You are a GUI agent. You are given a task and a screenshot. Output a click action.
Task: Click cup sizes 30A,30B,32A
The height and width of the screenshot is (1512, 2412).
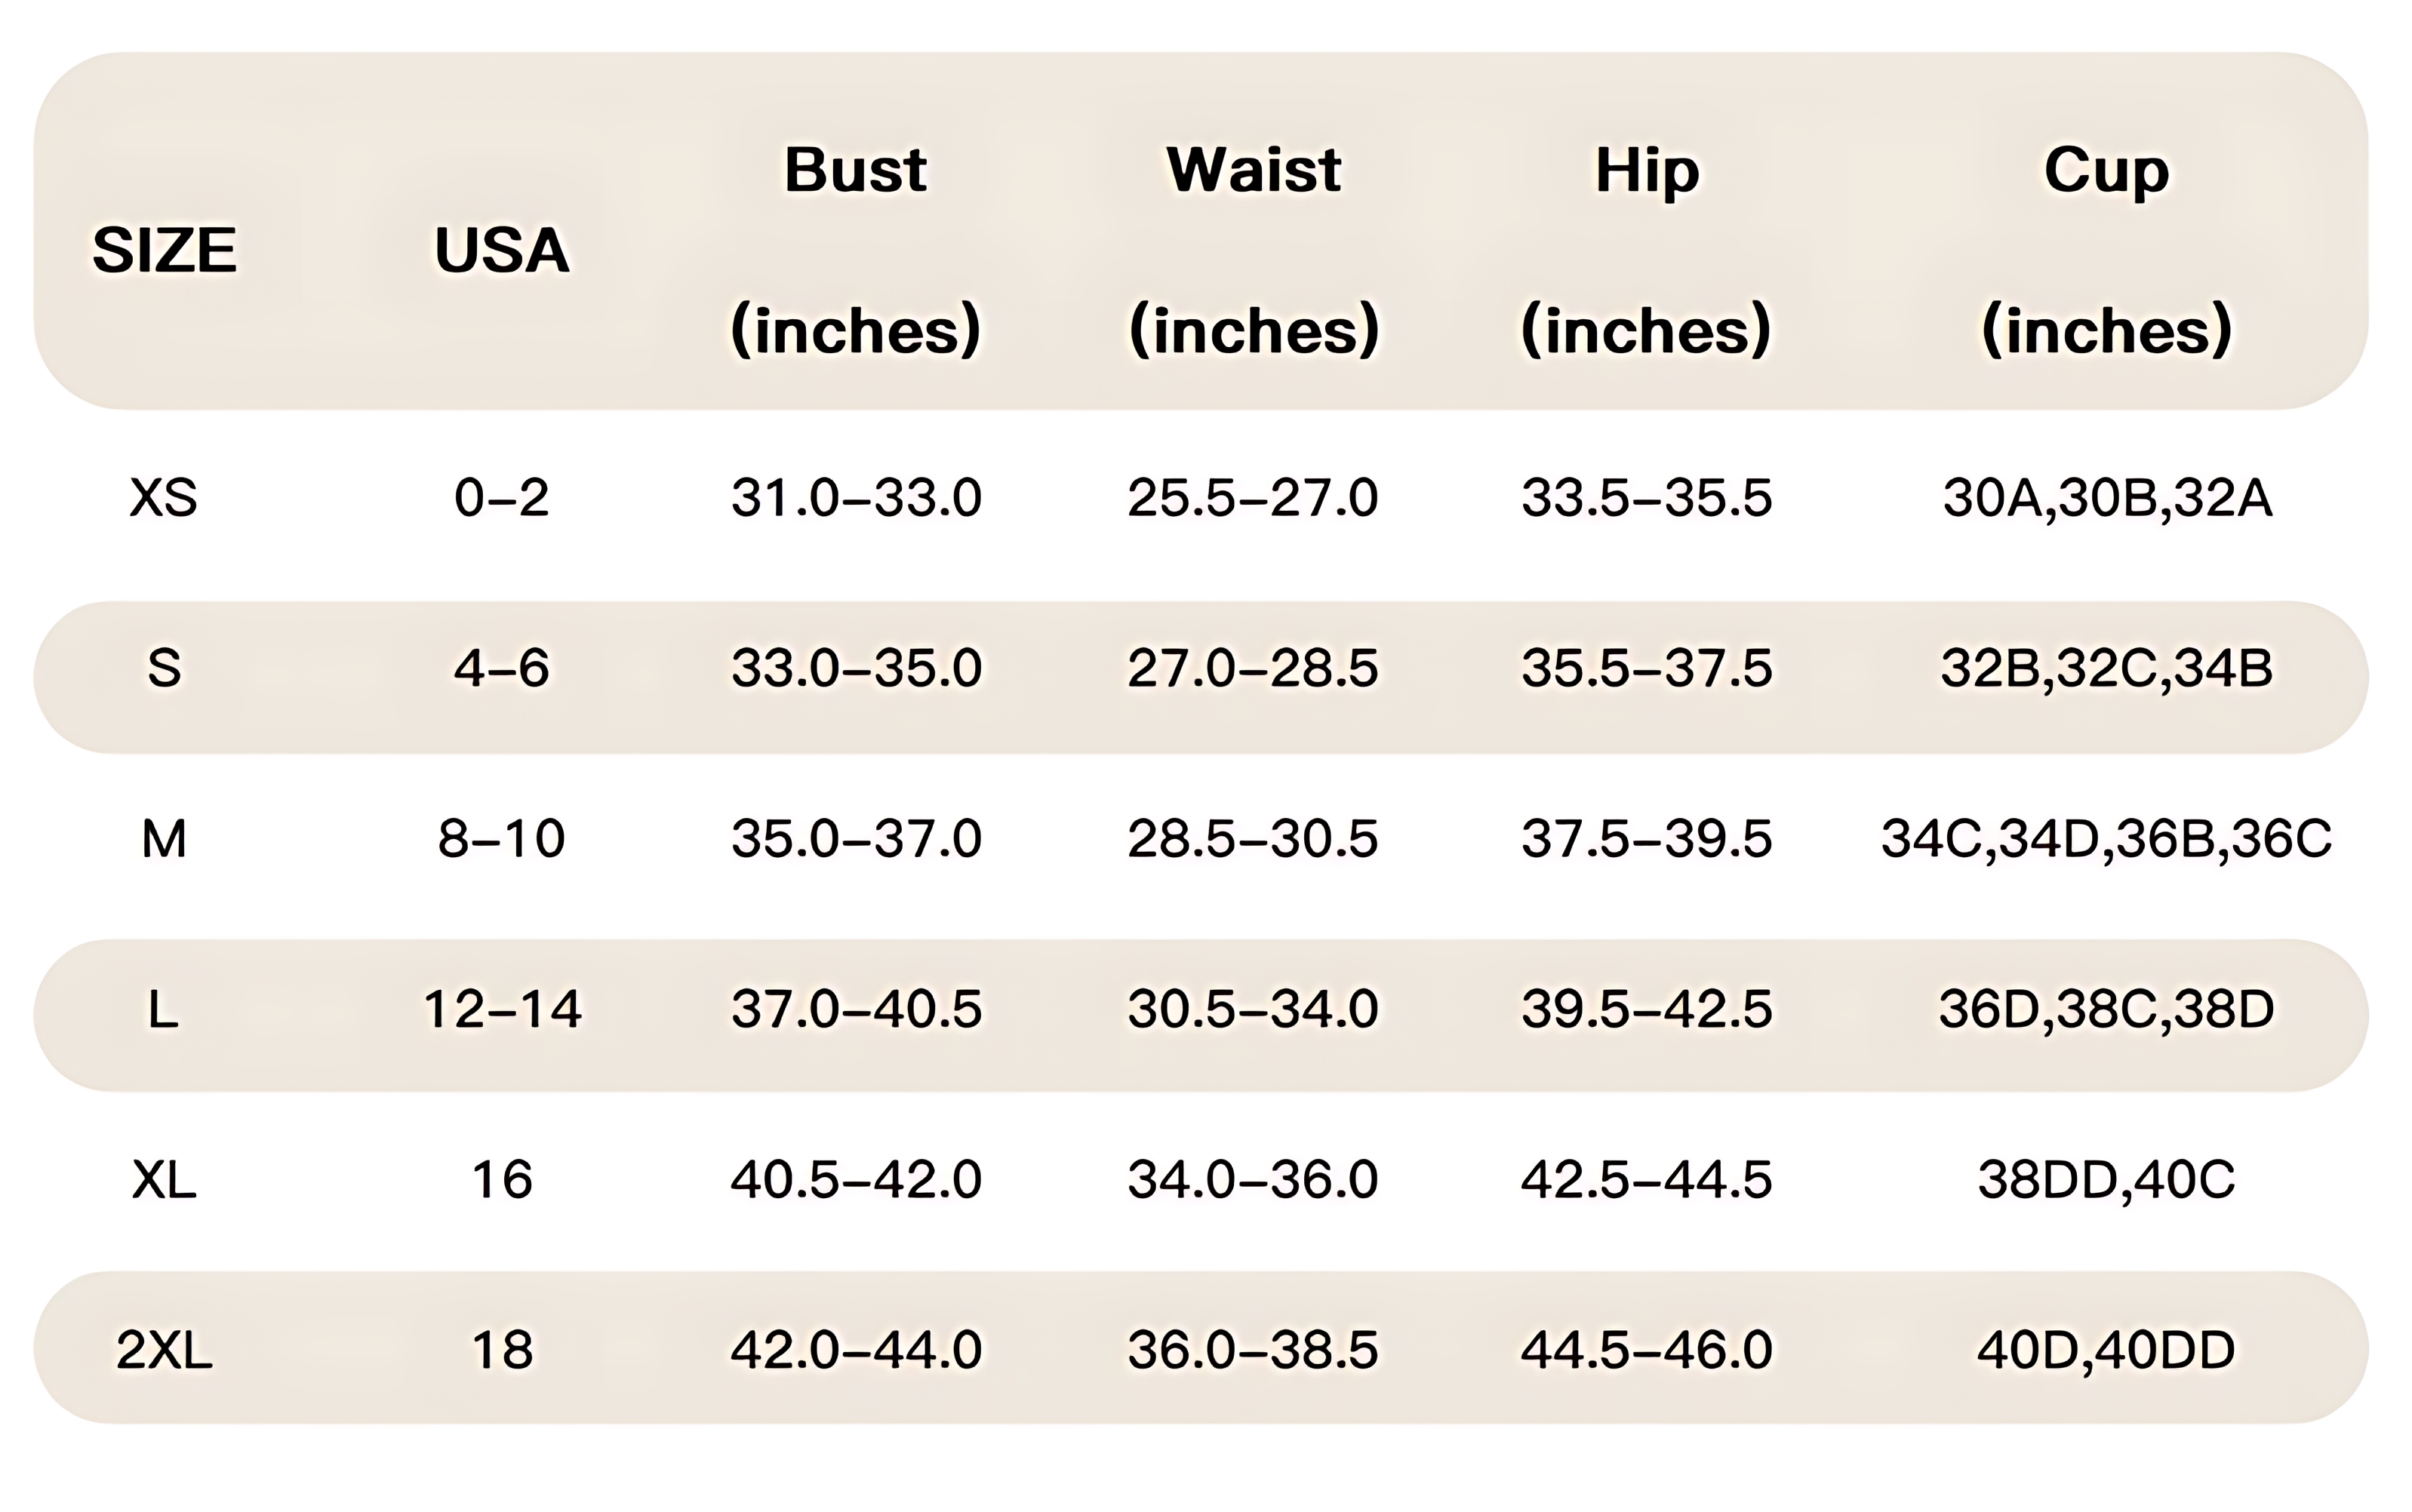click(x=2106, y=497)
